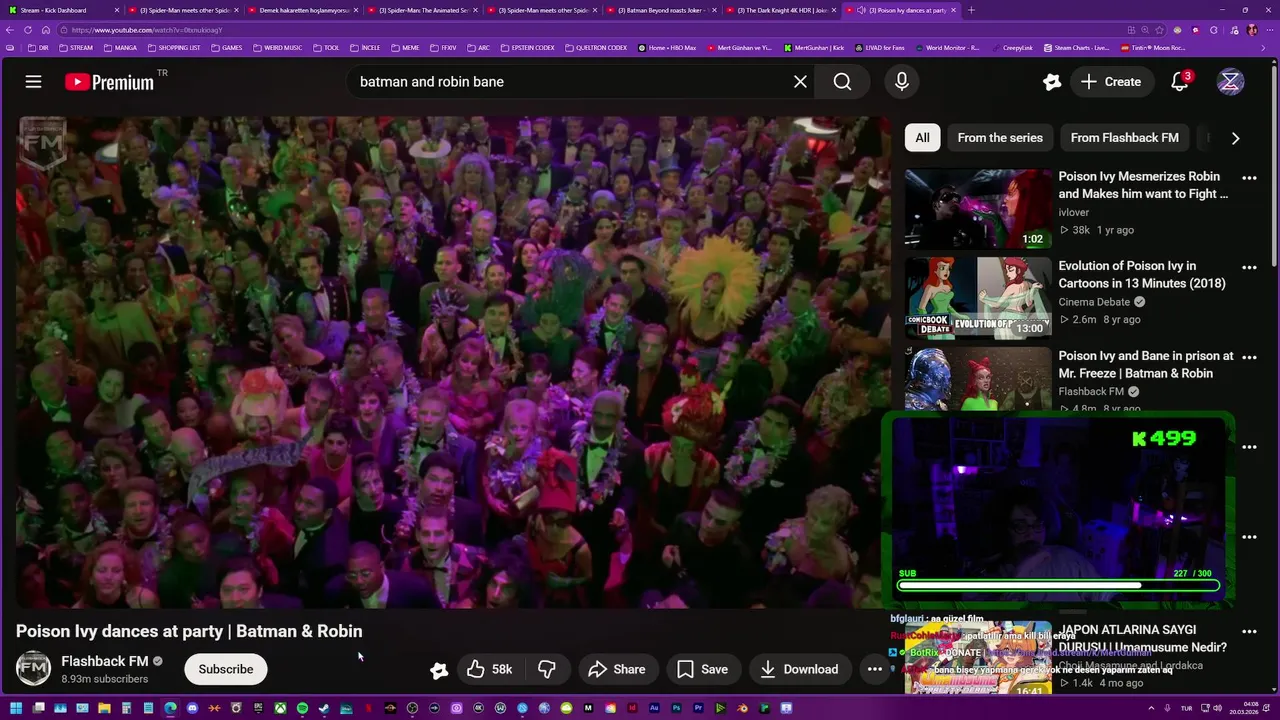Open options menu for Poison Ivy Mesmerizes Robin video
The height and width of the screenshot is (720, 1280).
(x=1249, y=178)
